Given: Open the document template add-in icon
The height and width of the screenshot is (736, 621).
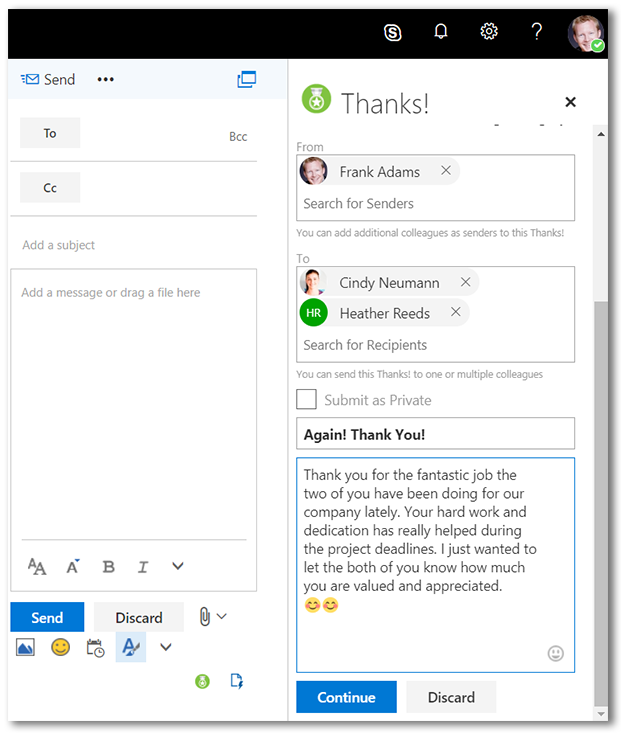Looking at the screenshot, I should click(x=237, y=681).
